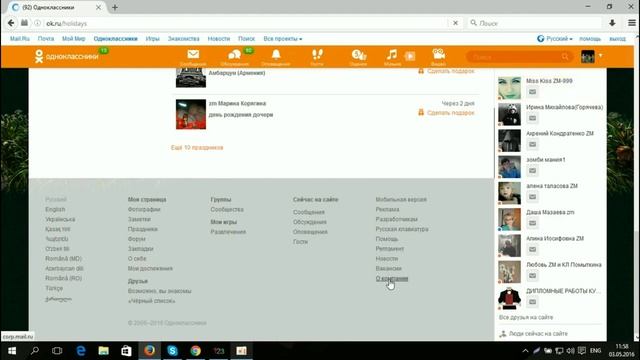Open Skype from the taskbar
640x360 pixels.
click(x=172, y=351)
